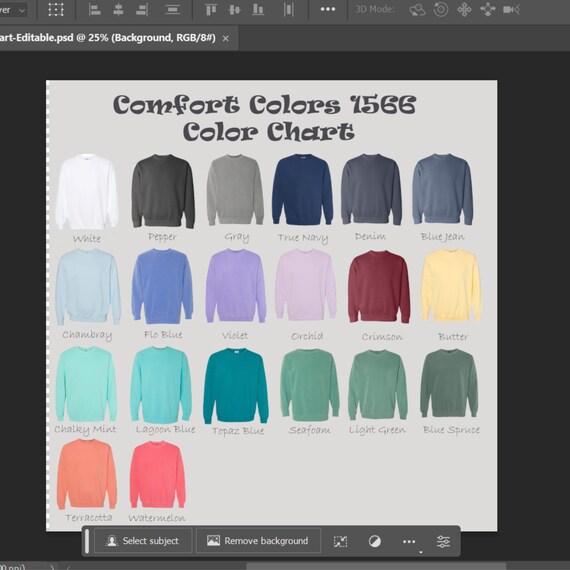Click the Pepper sweatshirt image
Viewport: 570px width, 570px height.
click(163, 191)
